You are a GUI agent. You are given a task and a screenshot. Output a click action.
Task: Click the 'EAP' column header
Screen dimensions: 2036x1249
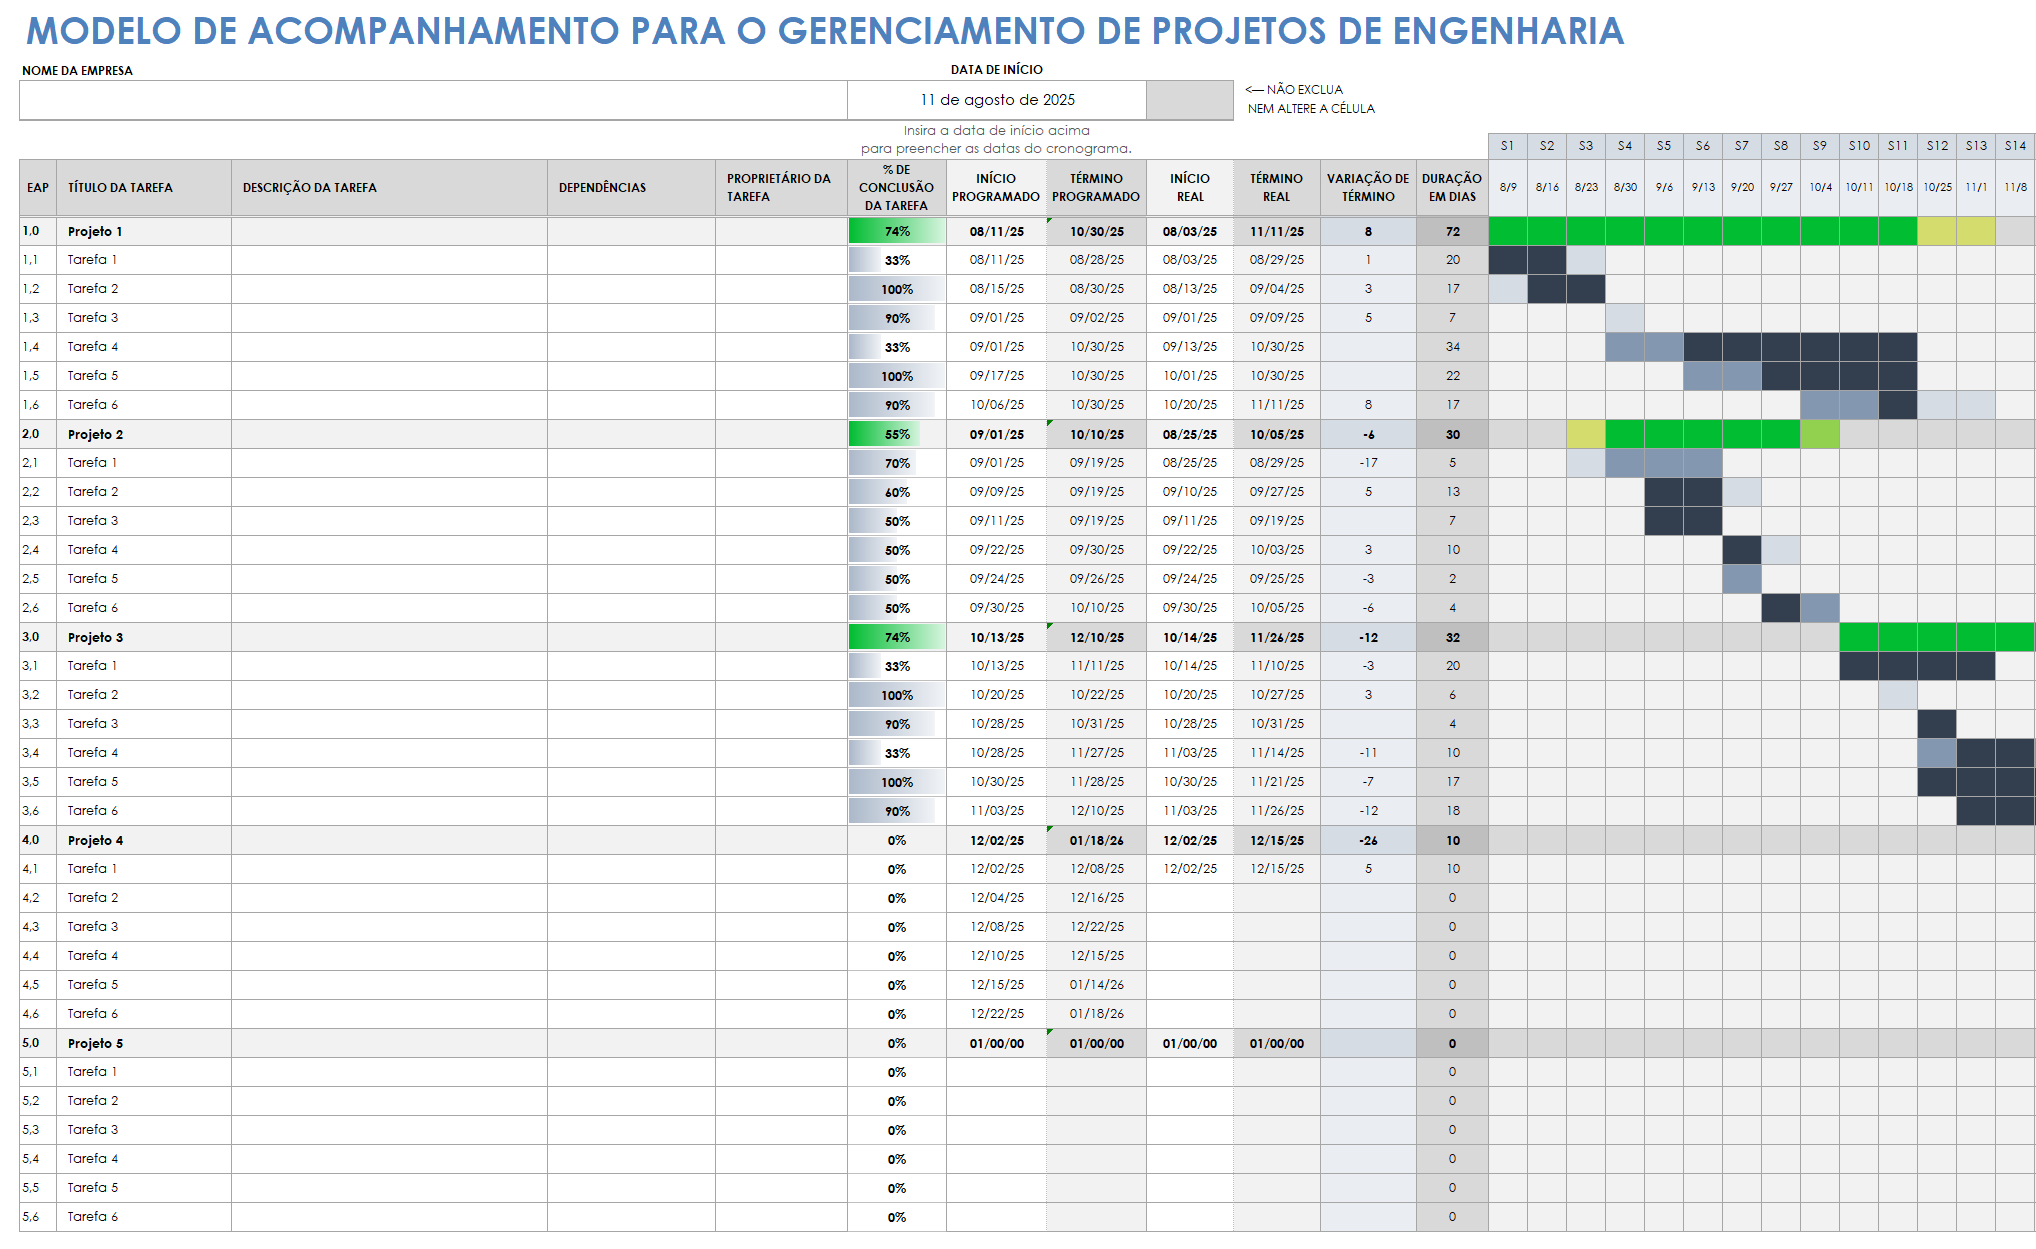point(38,188)
